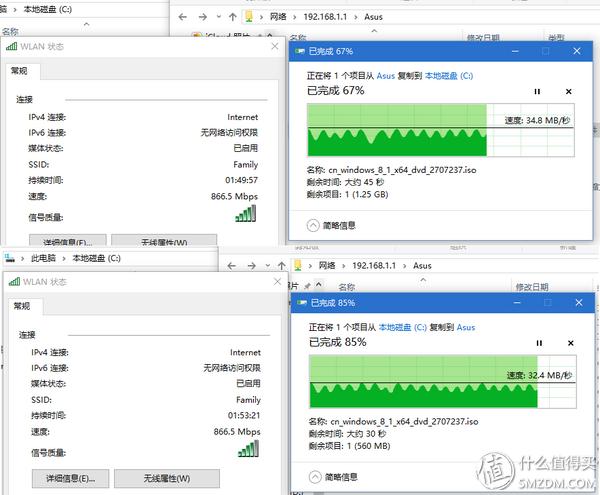Go back in lower Explorer window
600x495 pixels.
tap(232, 266)
